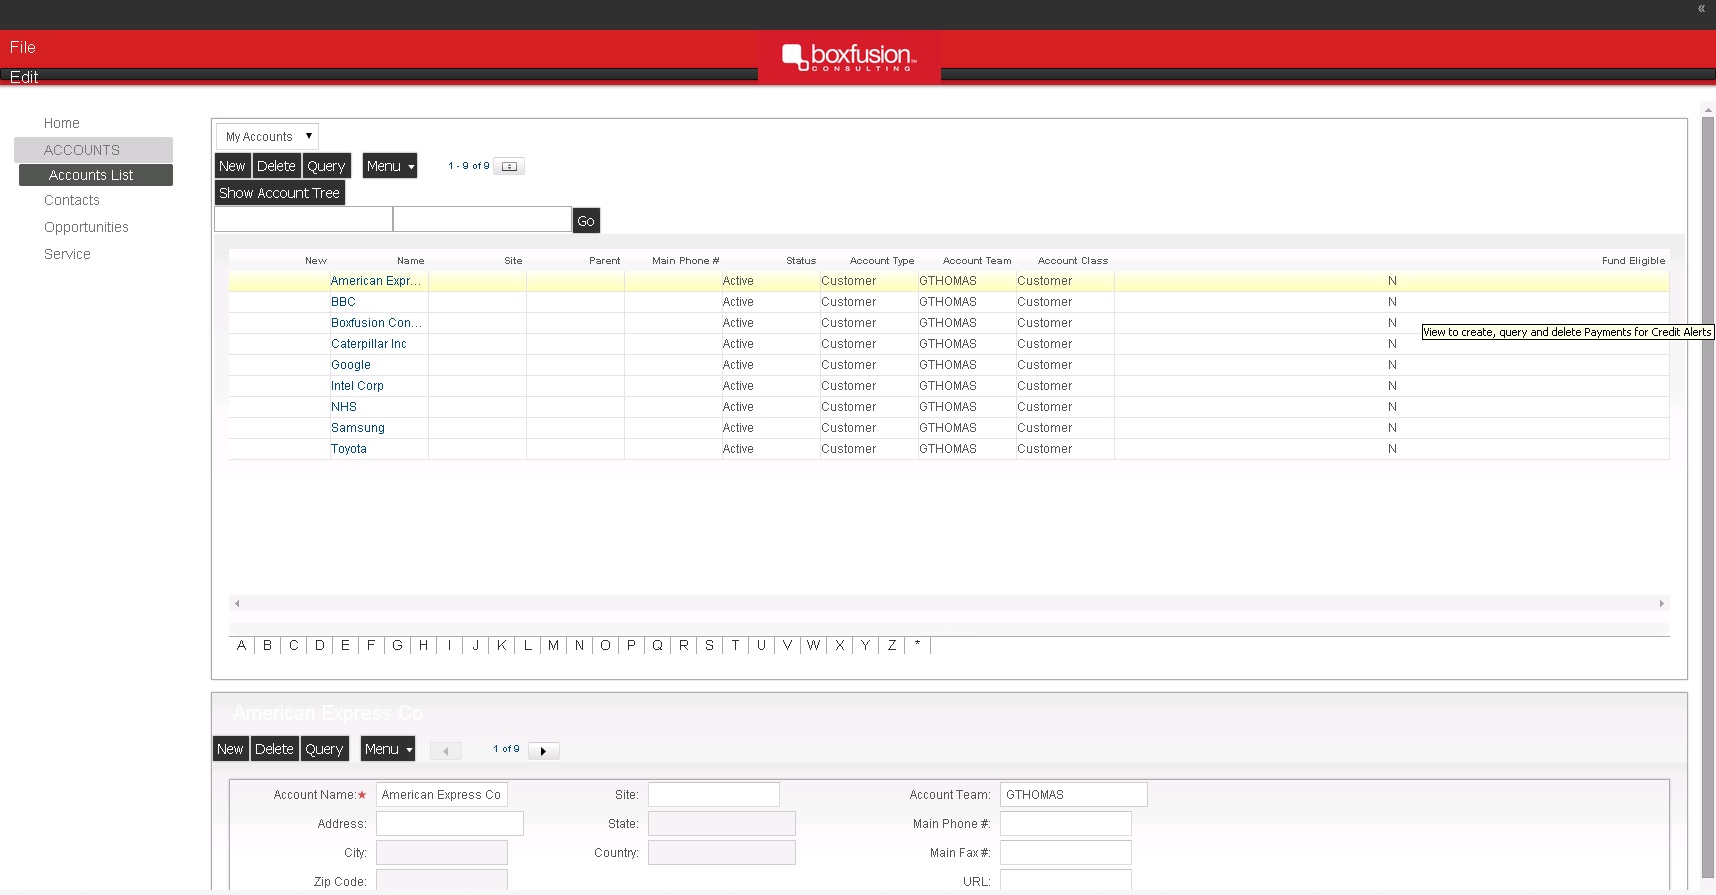The image size is (1716, 895).
Task: Filter accounts by letter Z
Action: coord(892,645)
